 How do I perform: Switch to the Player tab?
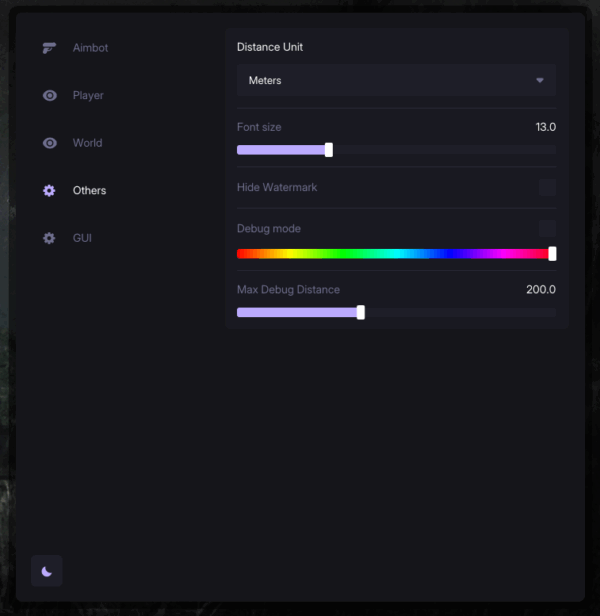[x=88, y=95]
